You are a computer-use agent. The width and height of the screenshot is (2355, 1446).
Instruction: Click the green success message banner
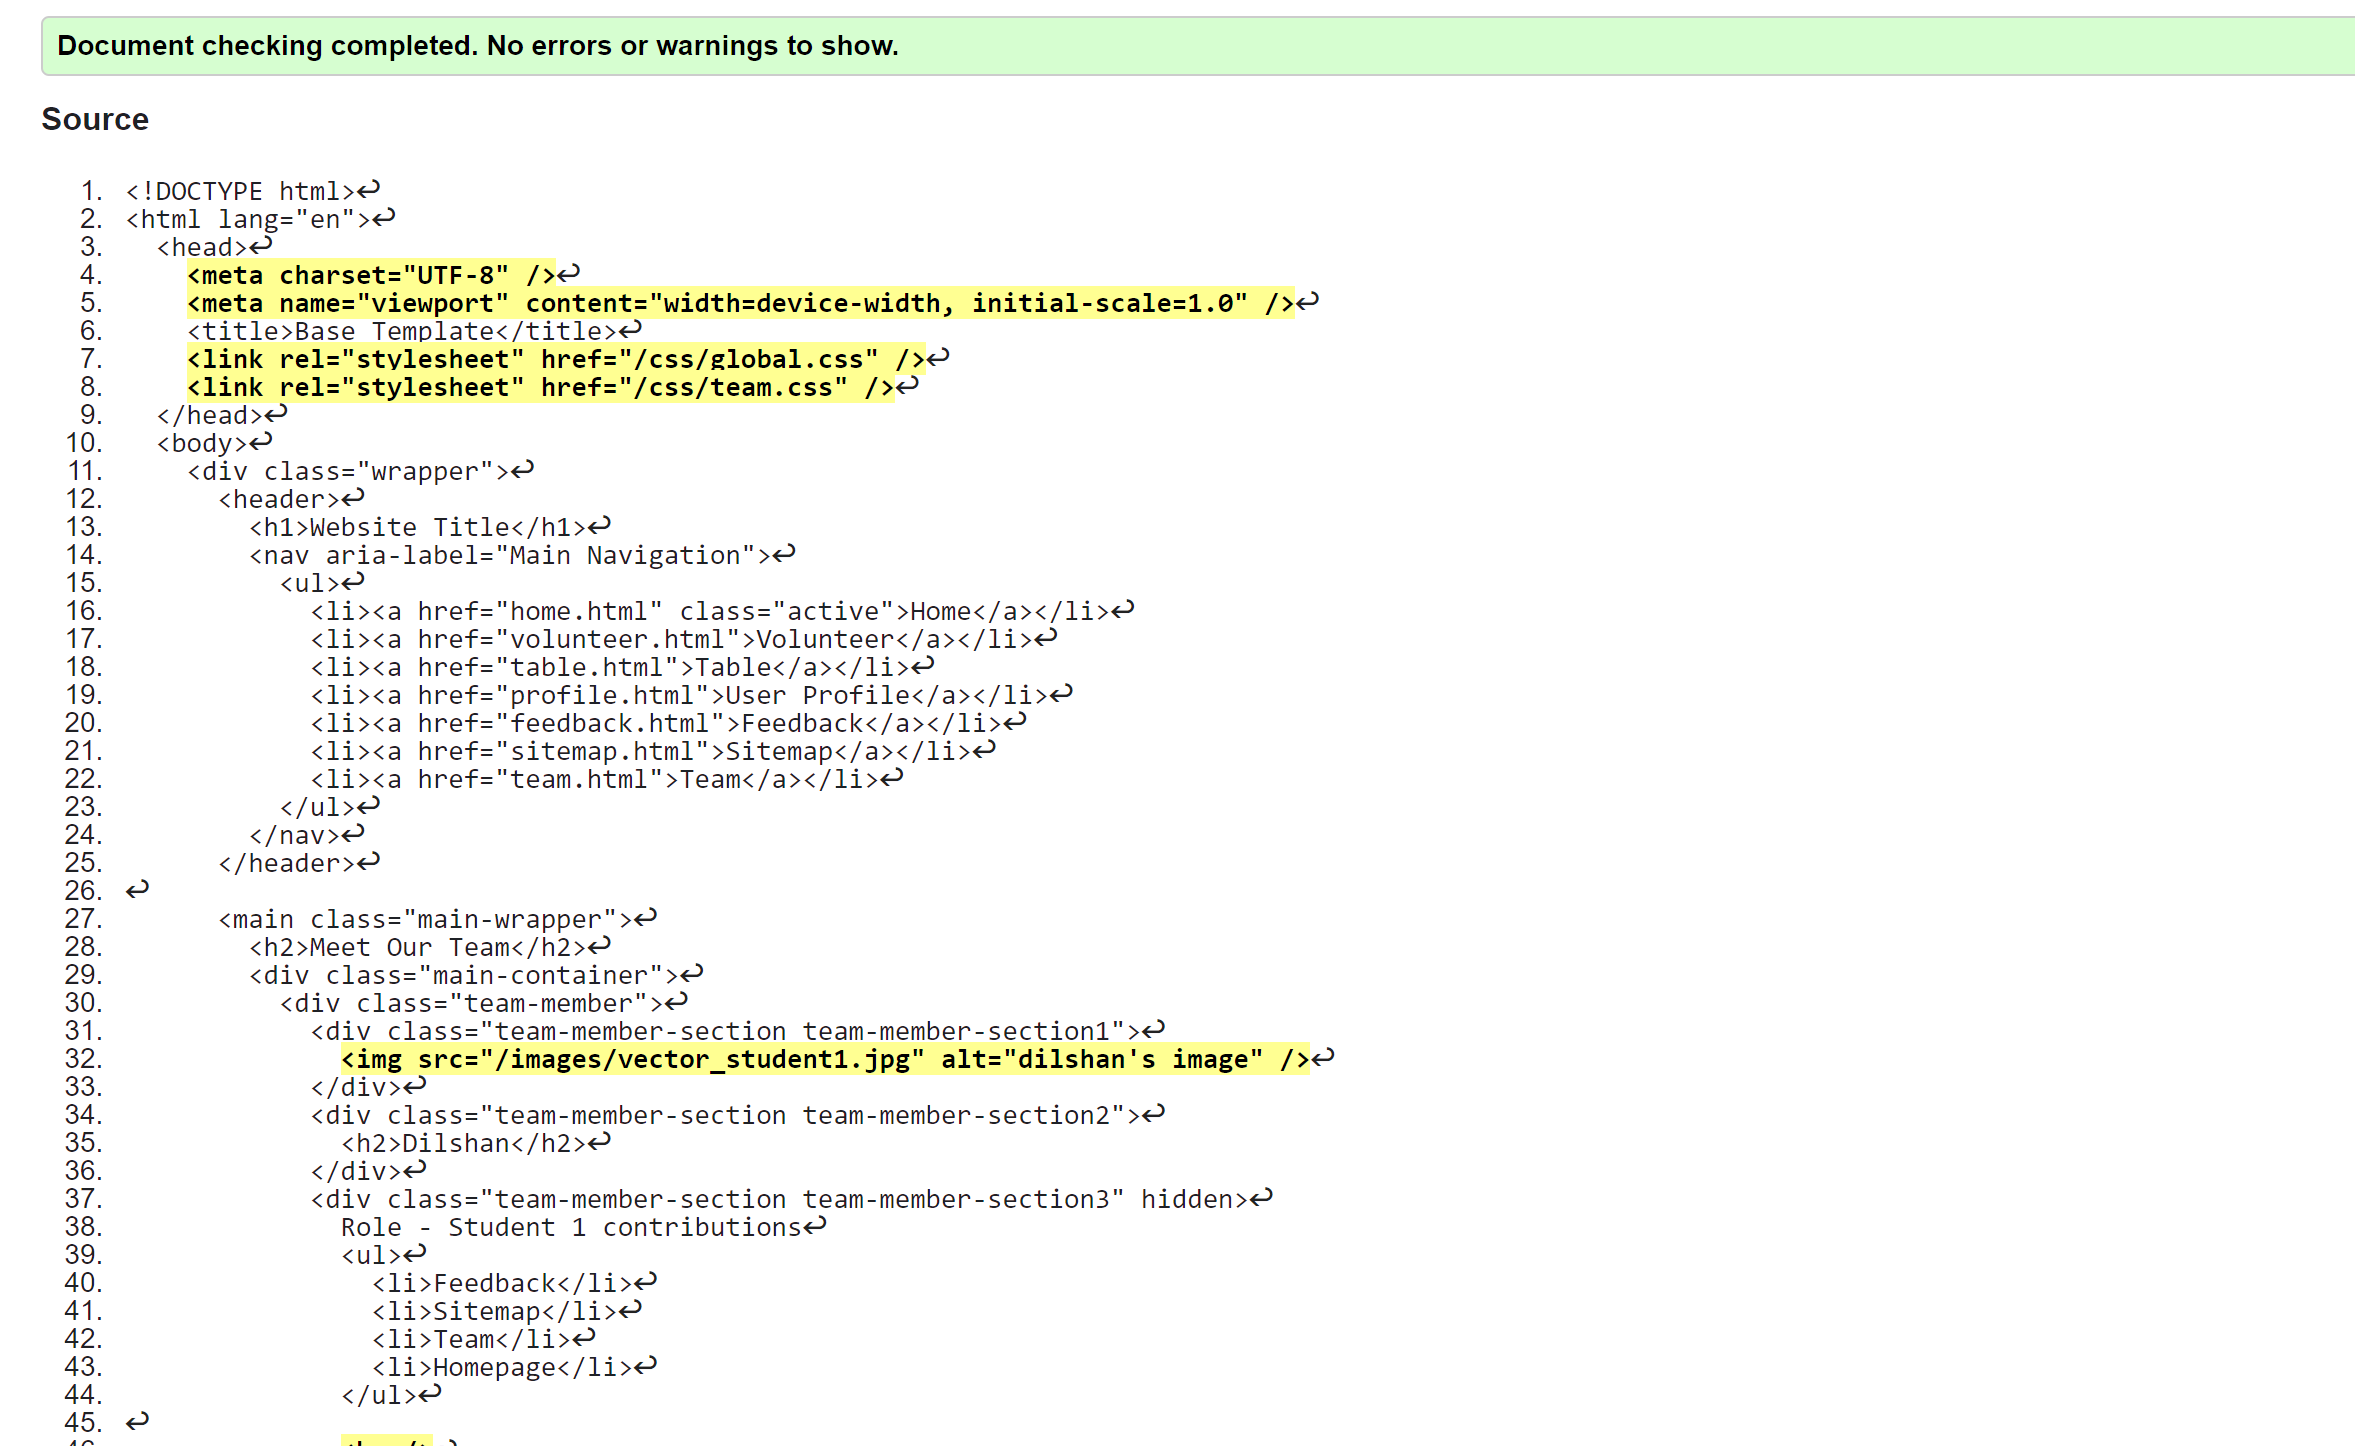1196,46
